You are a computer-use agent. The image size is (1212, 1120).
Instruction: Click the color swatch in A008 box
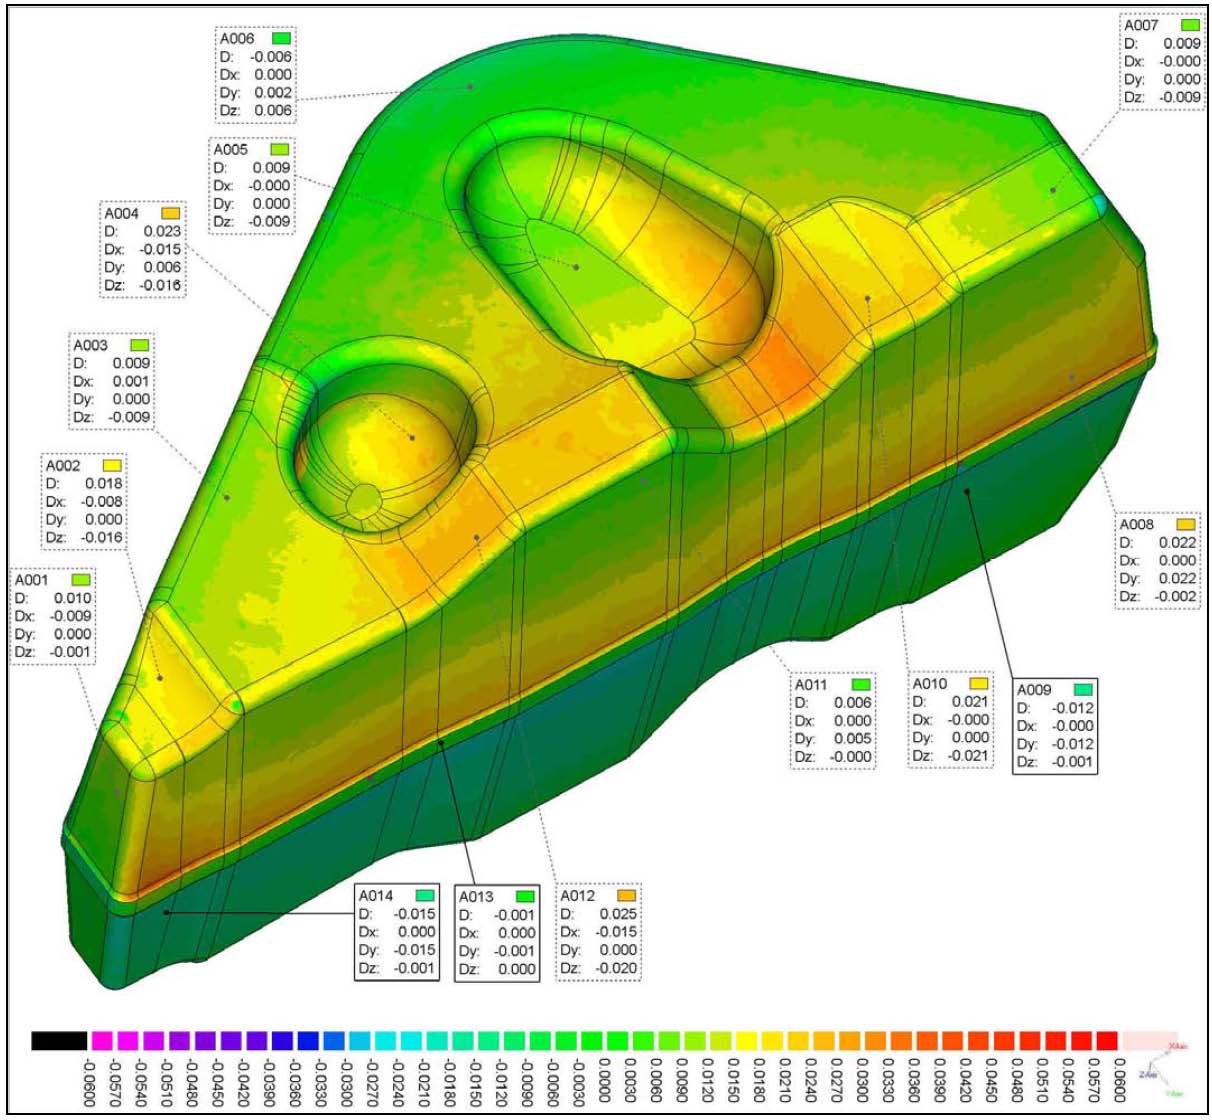pyautogui.click(x=1186, y=524)
